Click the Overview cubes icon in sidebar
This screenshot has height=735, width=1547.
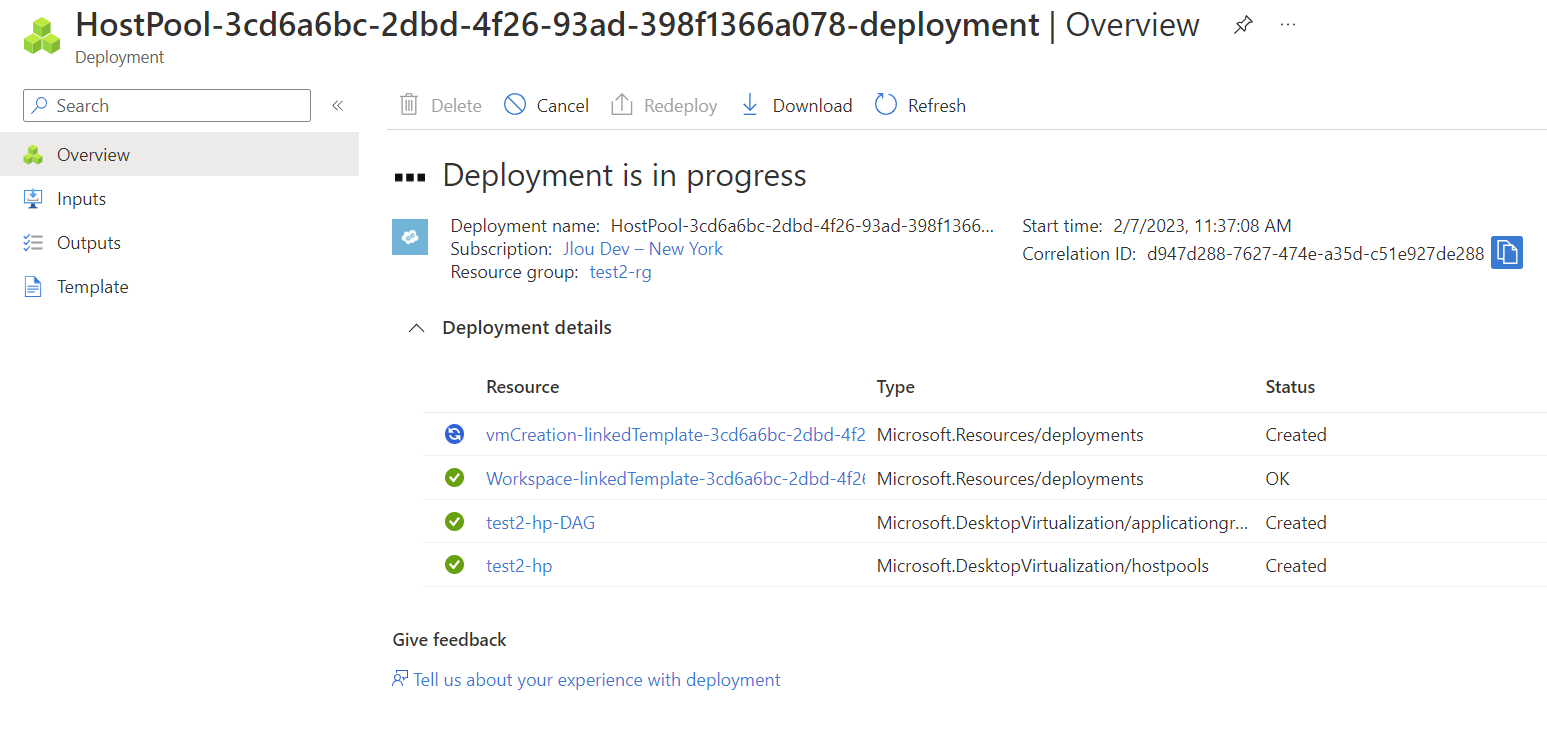coord(33,155)
